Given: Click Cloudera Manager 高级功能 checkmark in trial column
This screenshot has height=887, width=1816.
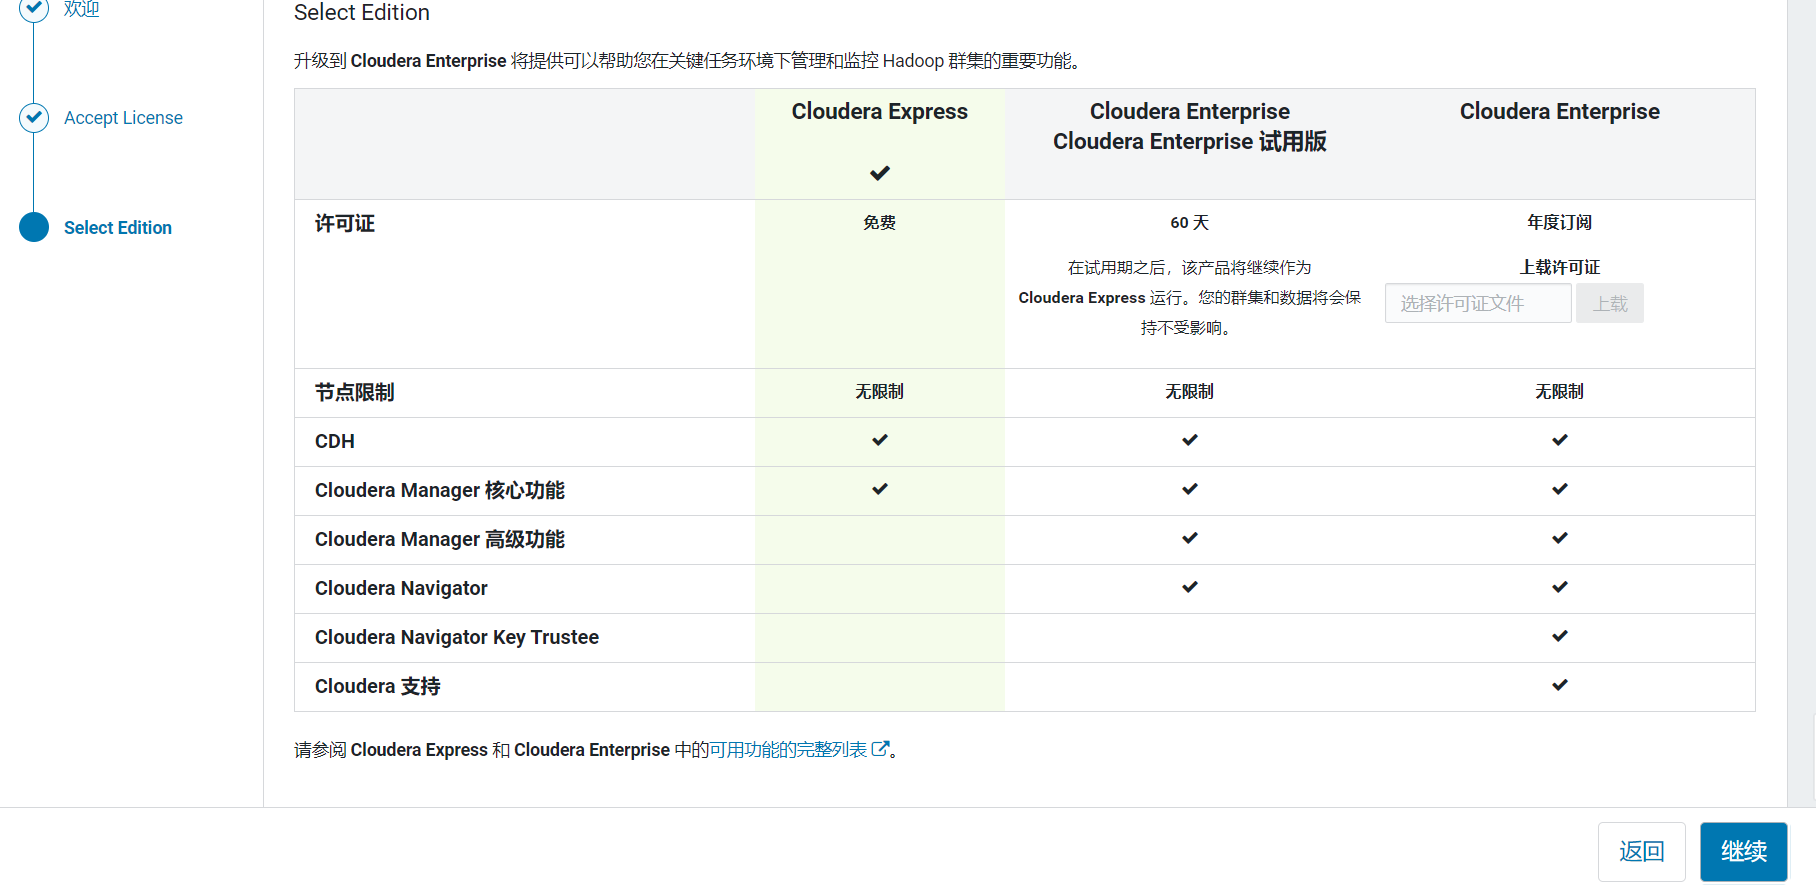Looking at the screenshot, I should pos(1190,538).
